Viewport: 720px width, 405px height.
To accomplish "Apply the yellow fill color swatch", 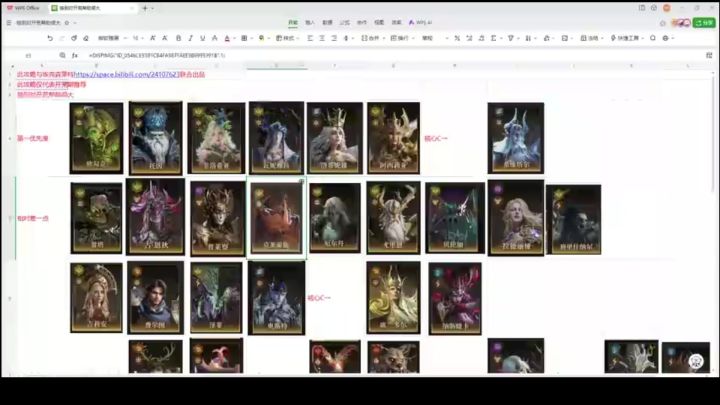I will coord(261,38).
